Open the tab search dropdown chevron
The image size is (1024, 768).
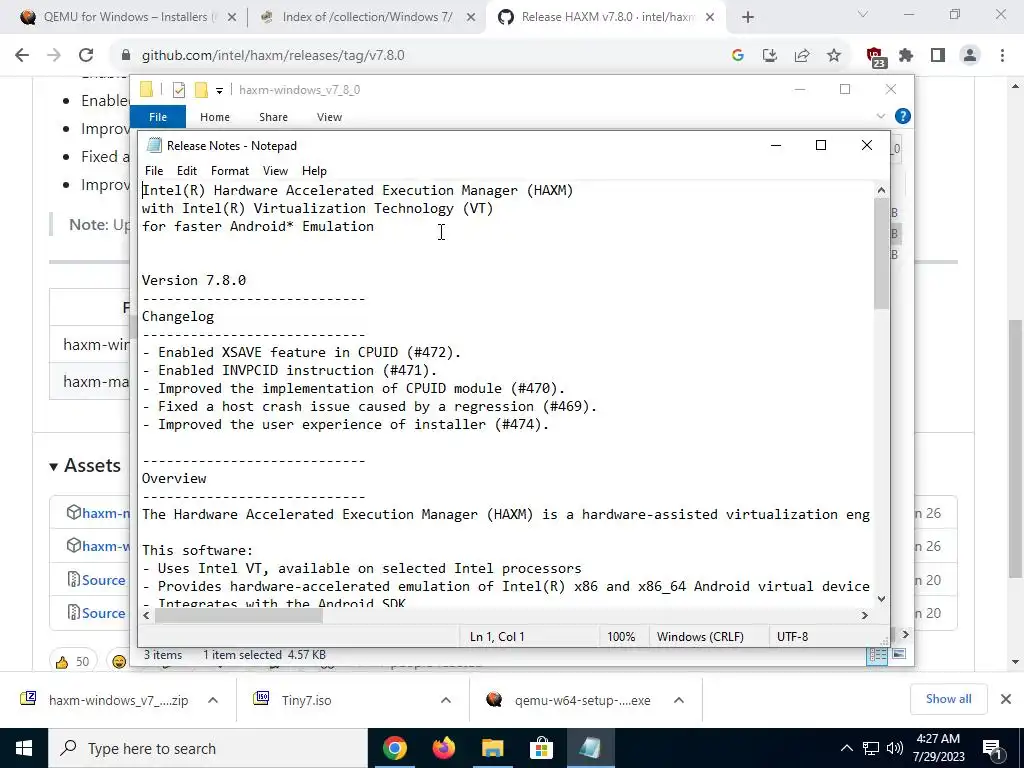[x=863, y=14]
